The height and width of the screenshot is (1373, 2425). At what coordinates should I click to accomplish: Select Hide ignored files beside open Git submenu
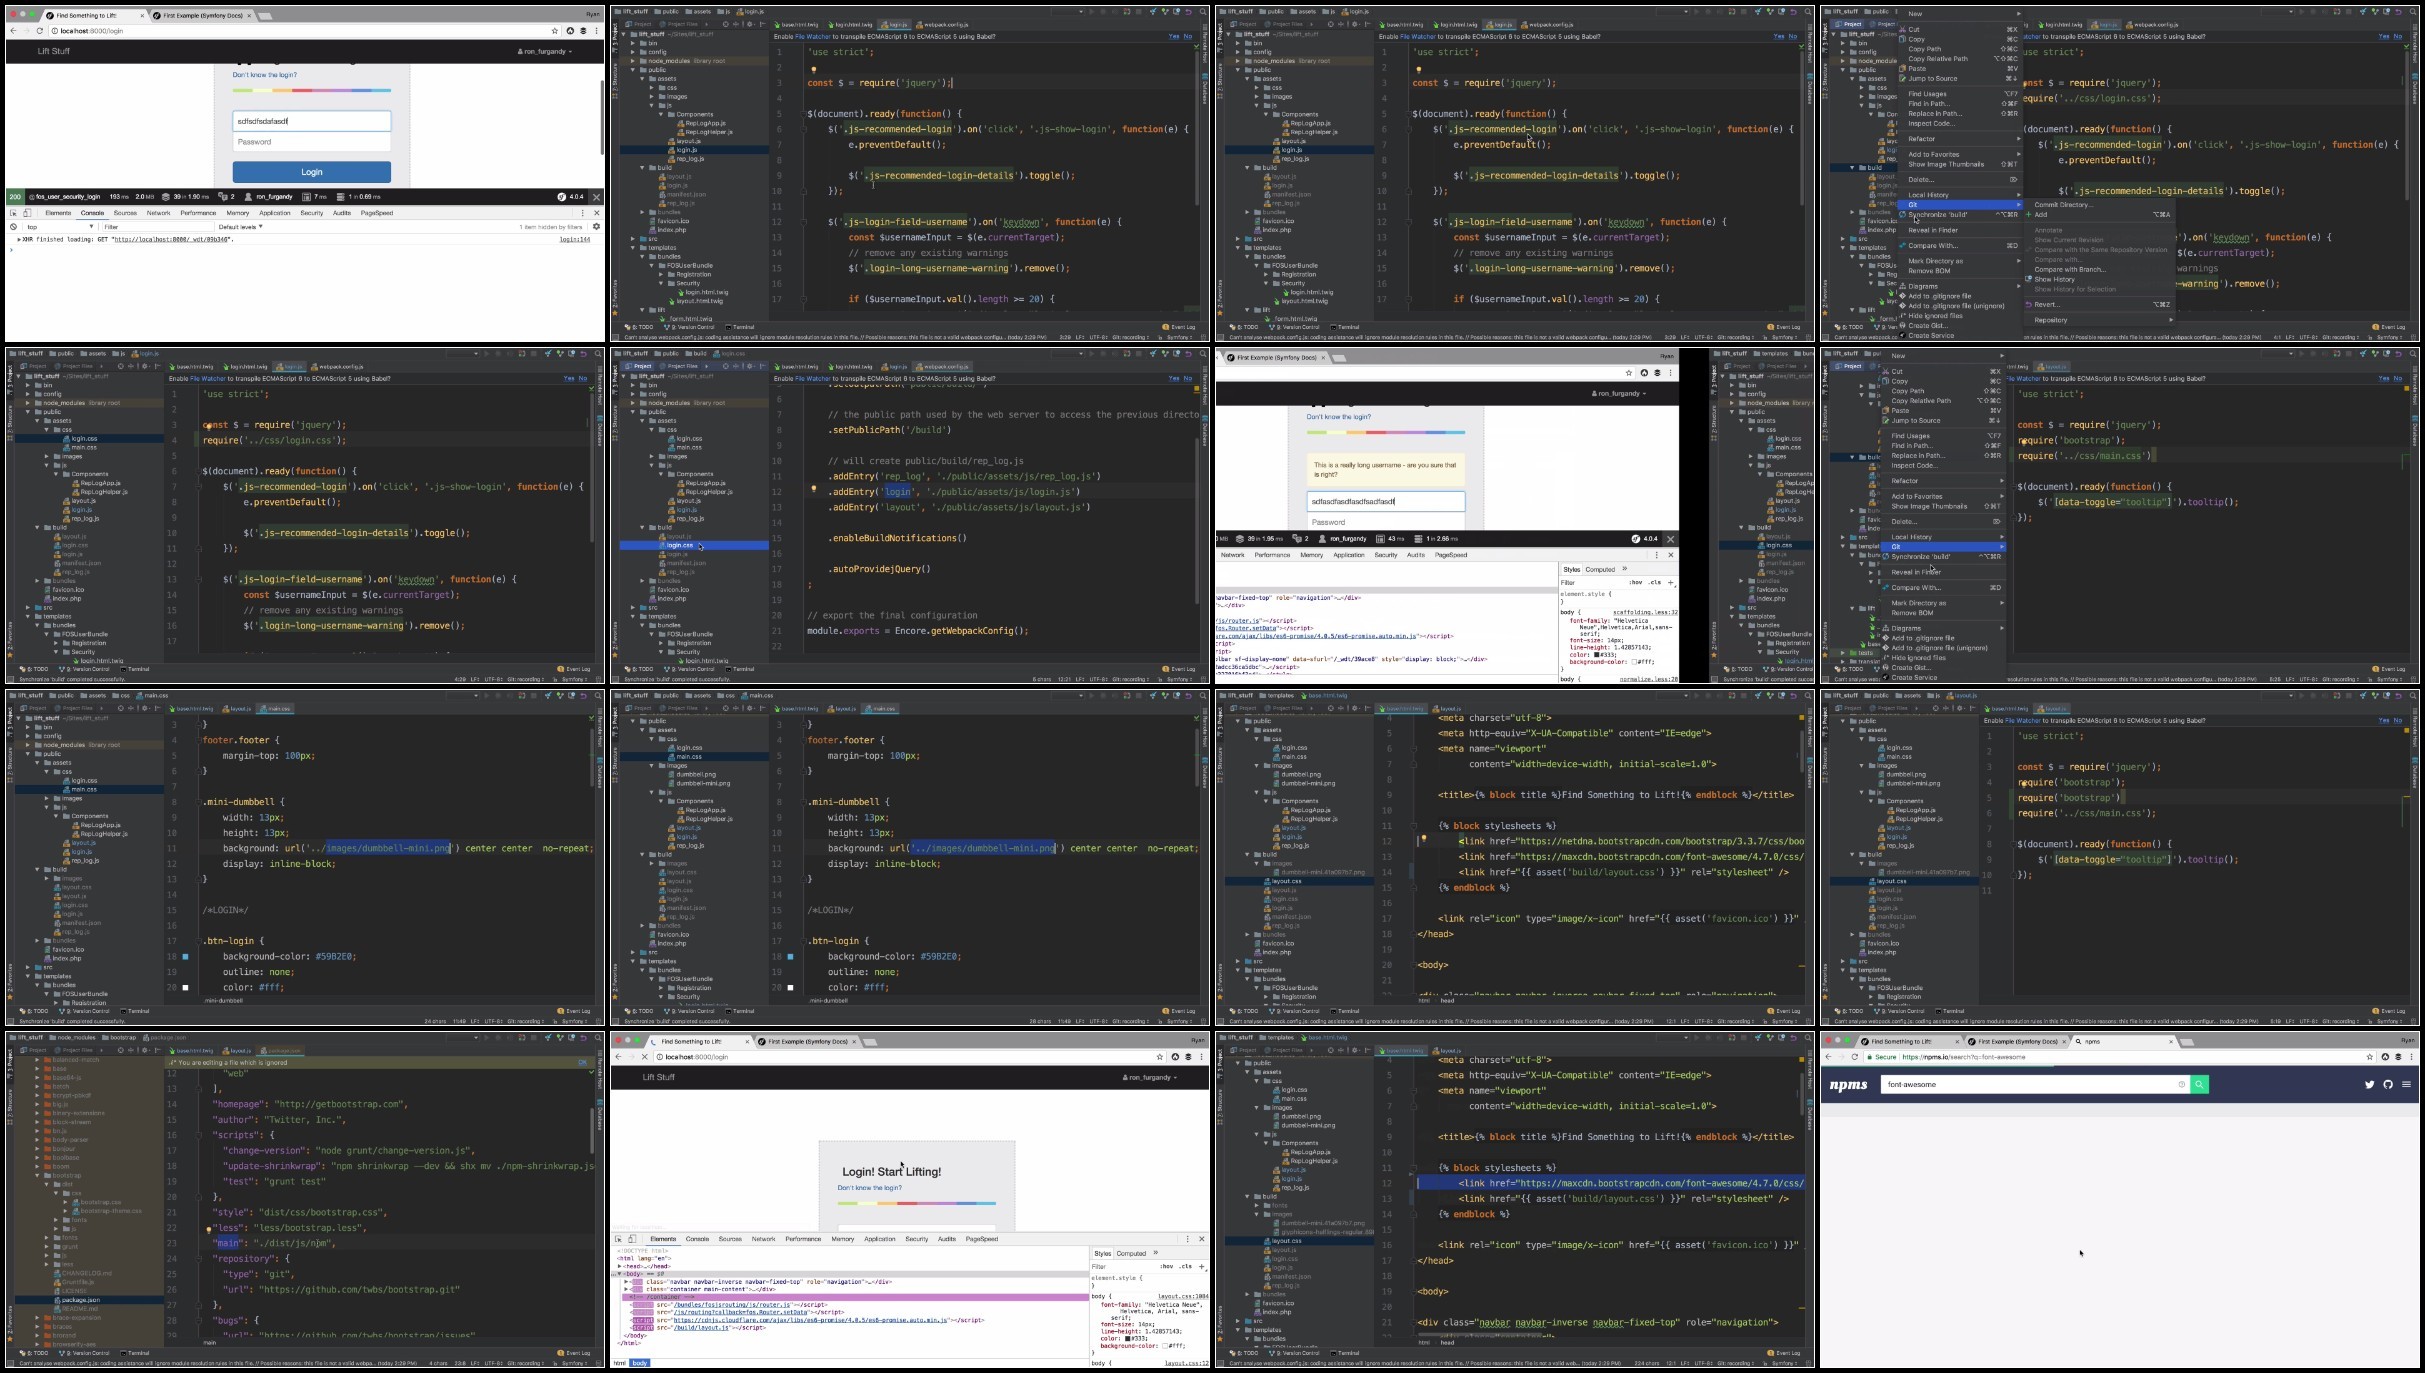(1935, 316)
